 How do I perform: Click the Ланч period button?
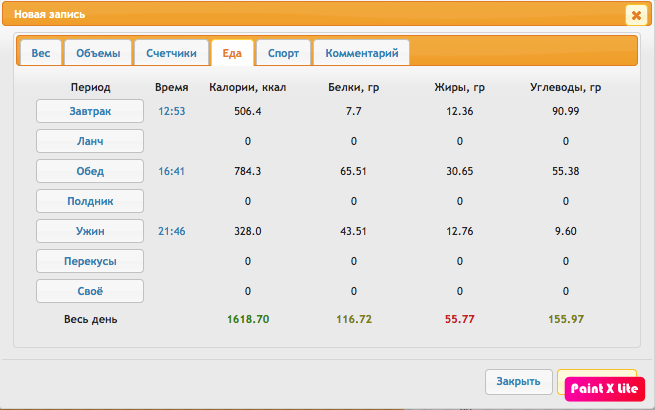tap(90, 141)
